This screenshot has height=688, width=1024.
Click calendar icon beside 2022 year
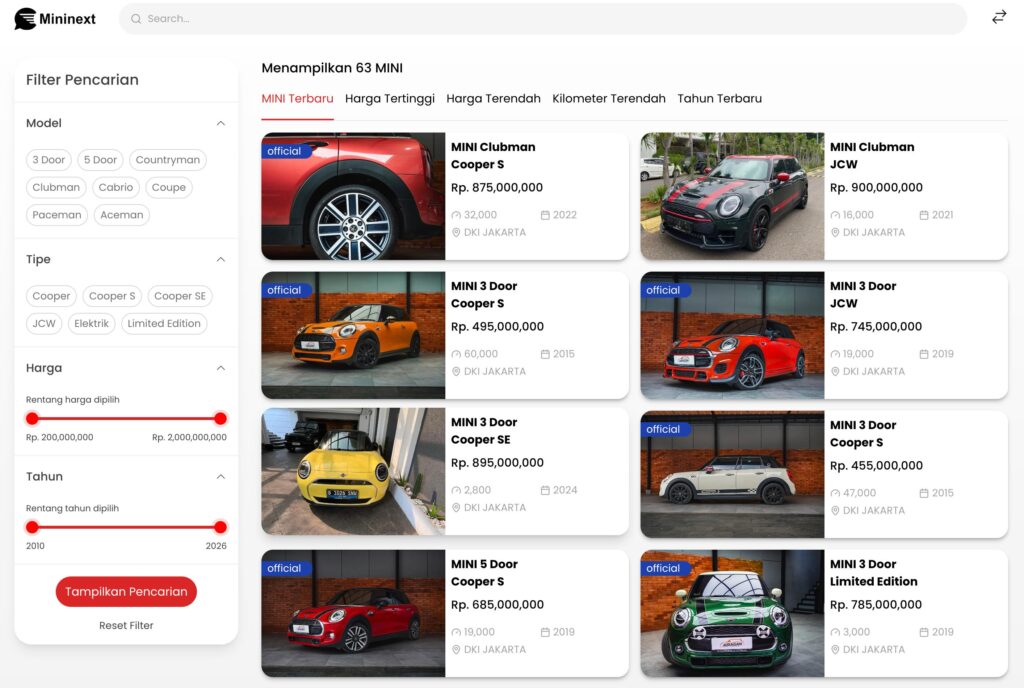pyautogui.click(x=545, y=215)
